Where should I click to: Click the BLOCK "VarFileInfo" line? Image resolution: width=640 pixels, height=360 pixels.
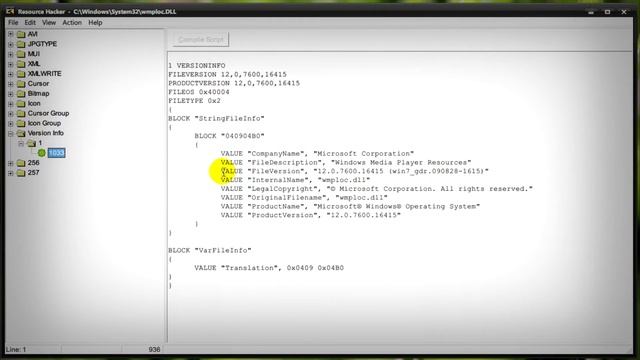(x=210, y=250)
